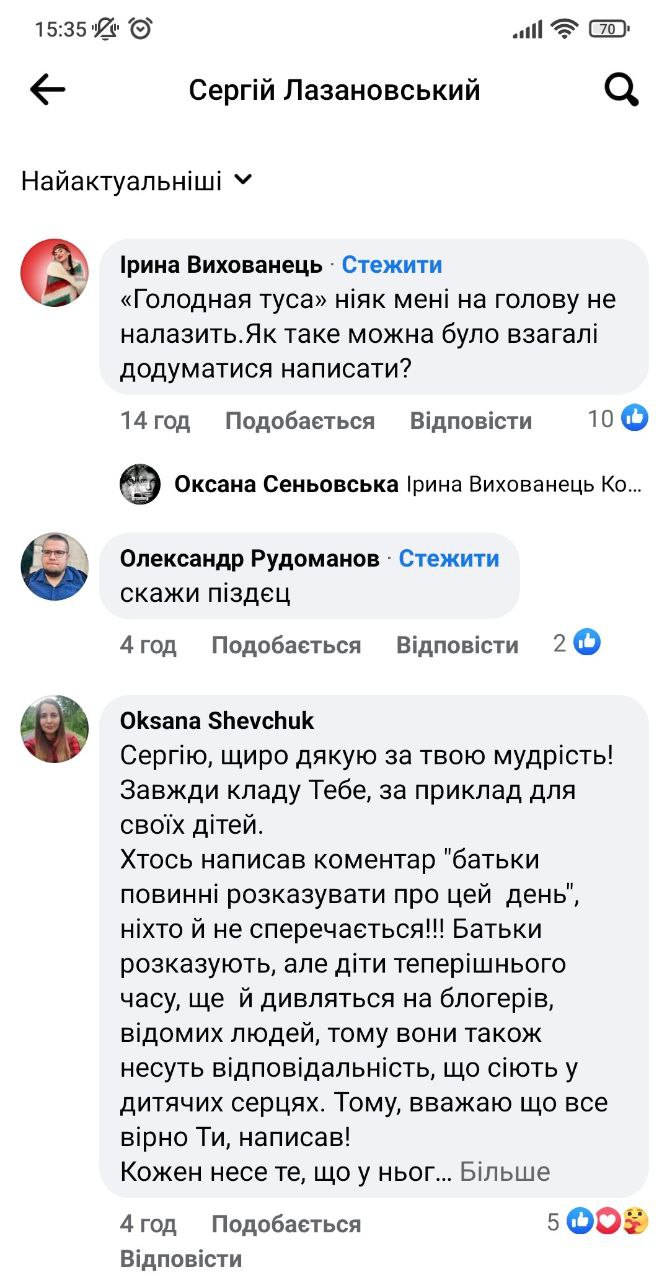Like Ірина Вихованець's comment via Подобається
Screen dimensions: 669x1280
[299, 420]
